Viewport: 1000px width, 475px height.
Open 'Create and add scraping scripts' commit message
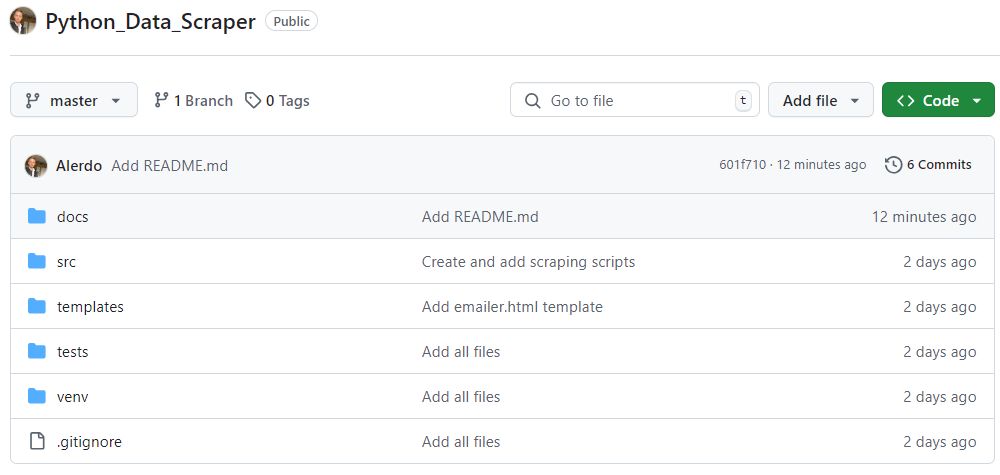pyautogui.click(x=528, y=262)
